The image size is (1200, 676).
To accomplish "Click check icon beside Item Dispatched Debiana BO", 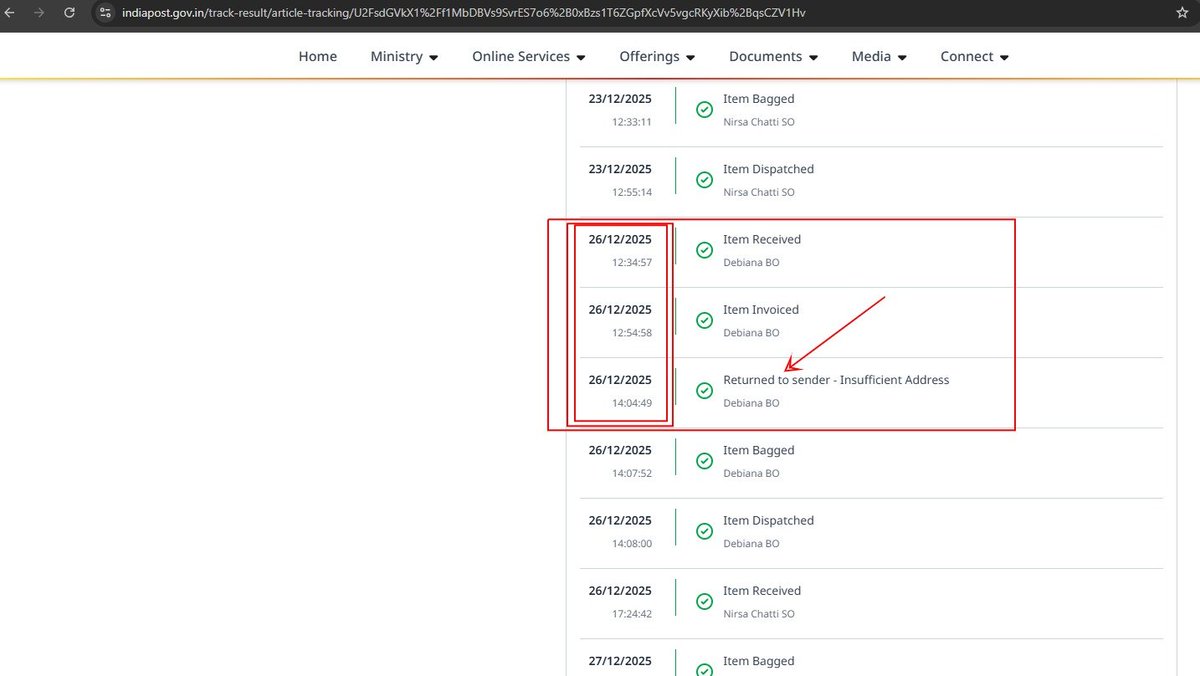I will (x=704, y=531).
